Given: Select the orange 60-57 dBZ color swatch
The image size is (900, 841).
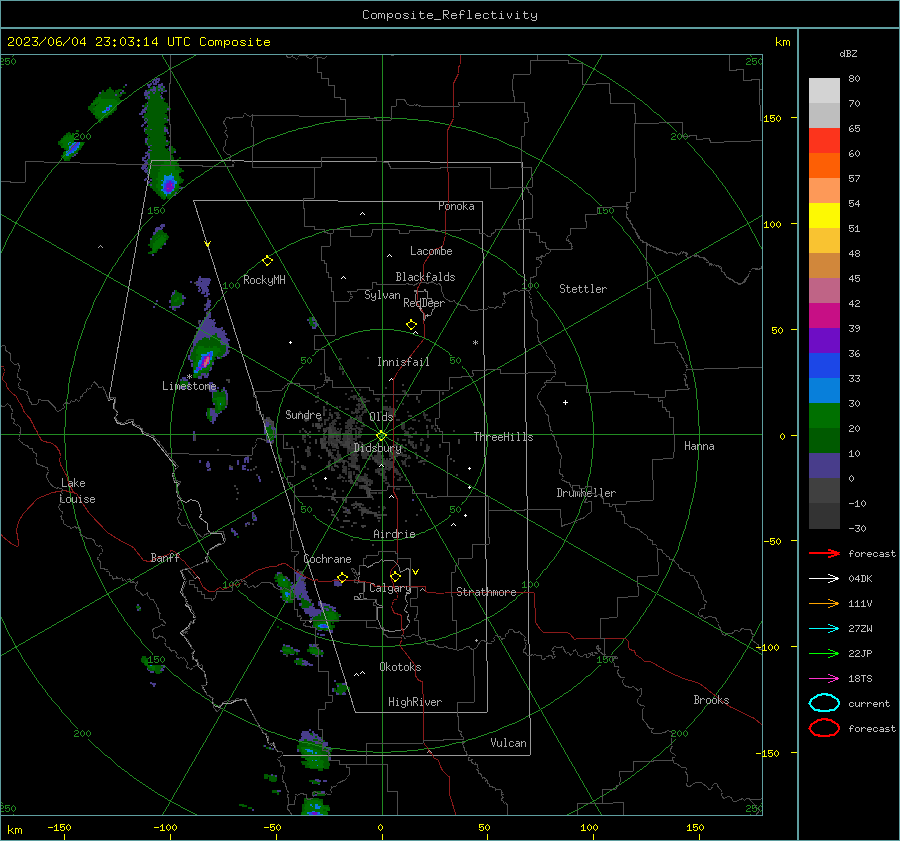Looking at the screenshot, I should coord(824,165).
